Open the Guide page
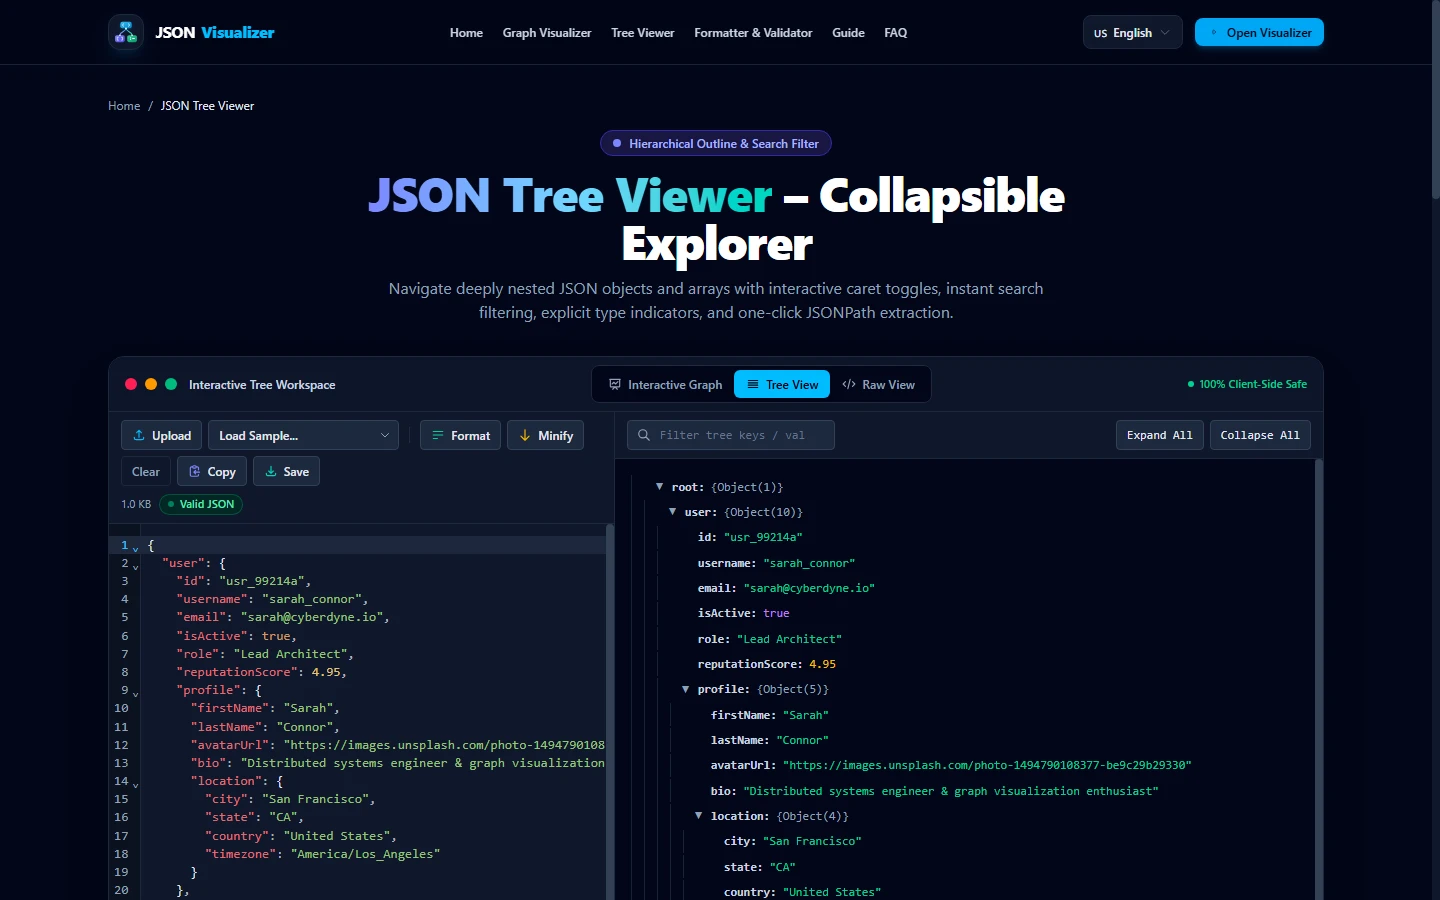Screen dimensions: 1440x900 point(848,33)
